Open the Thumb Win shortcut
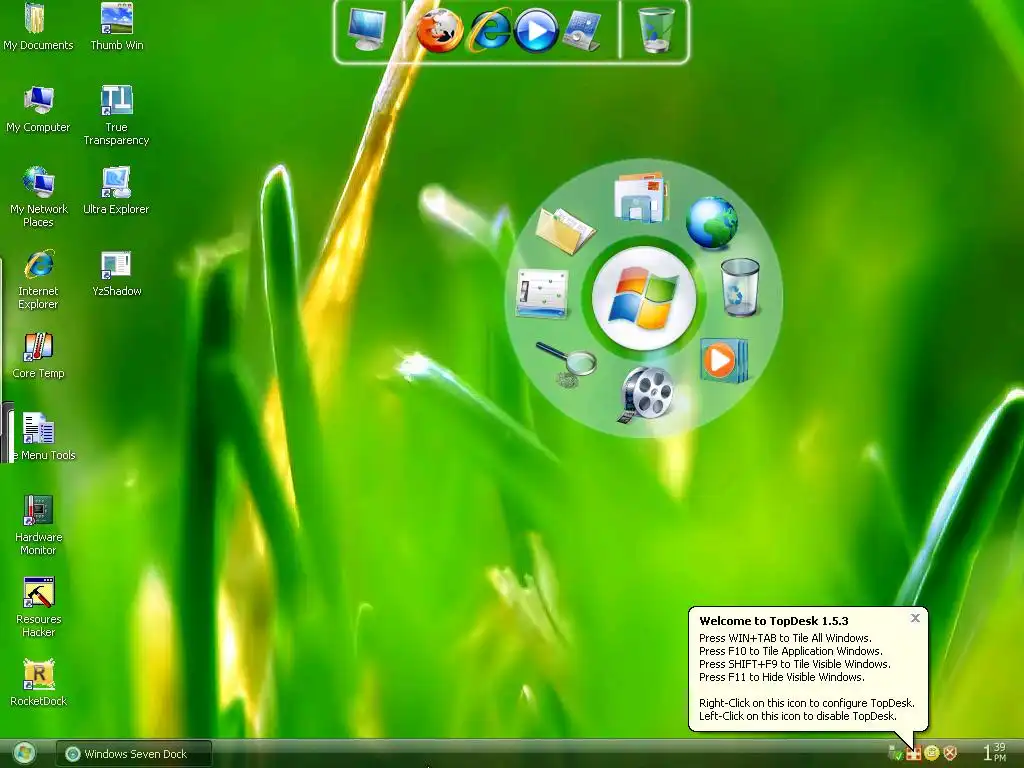This screenshot has height=768, width=1024. 116,27
